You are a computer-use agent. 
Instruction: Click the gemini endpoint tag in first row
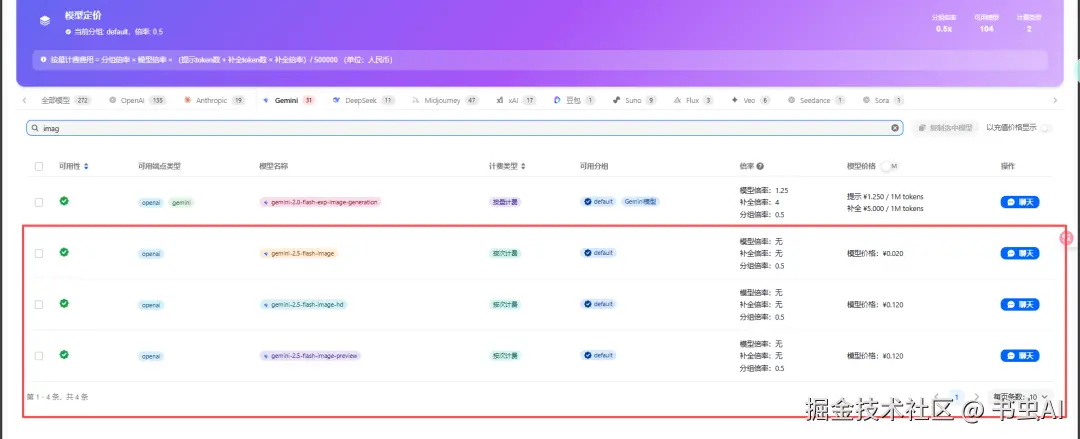182,202
